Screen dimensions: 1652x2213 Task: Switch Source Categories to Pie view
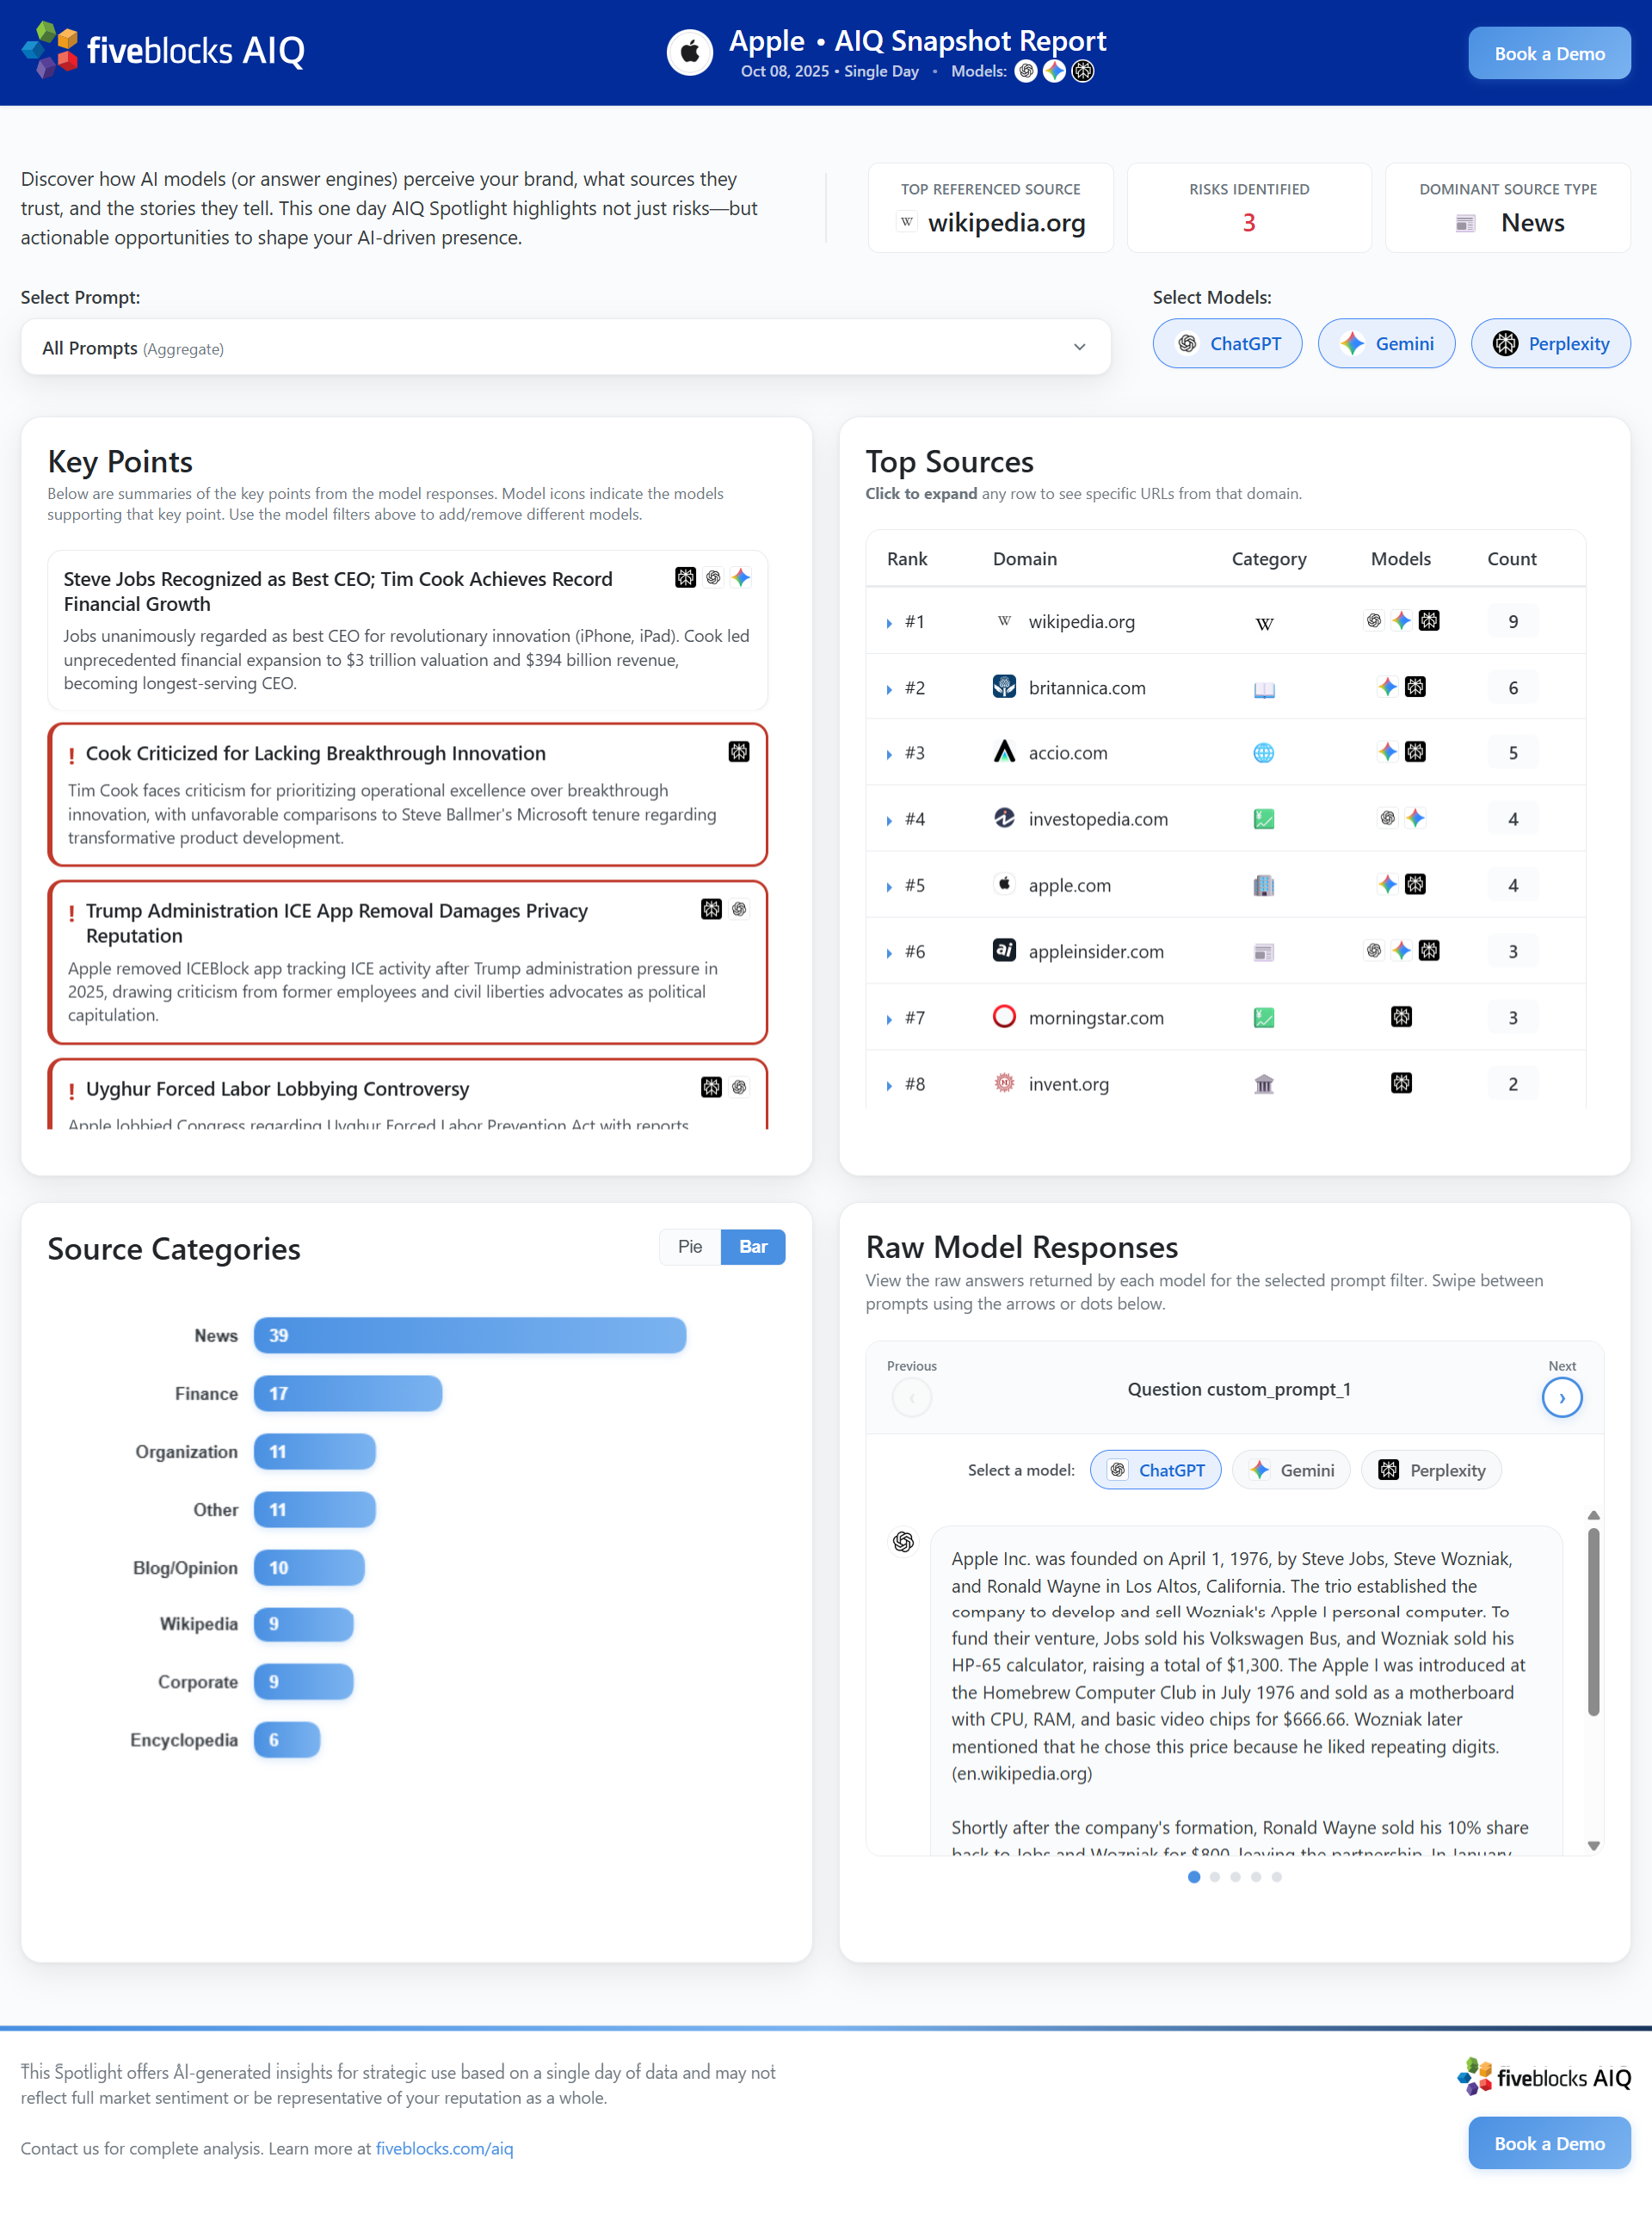point(689,1246)
